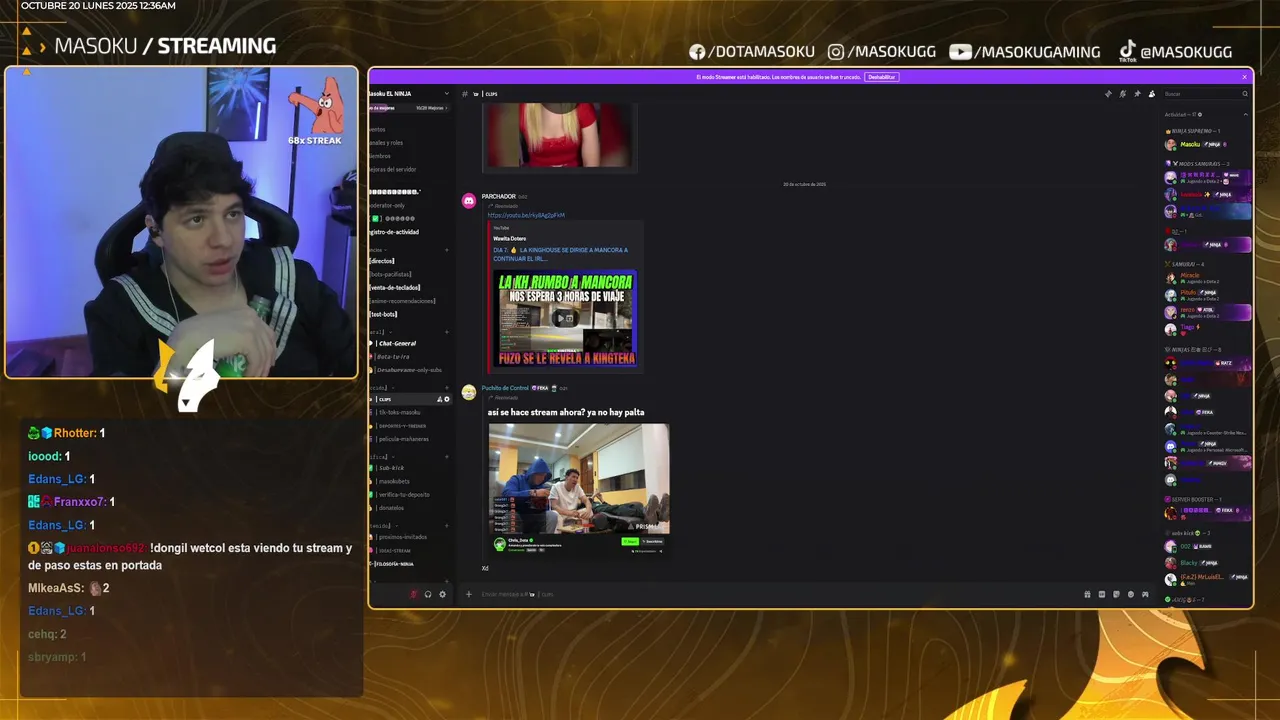Screen dimensions: 1280x720
Task: Select member Masoku in member list
Action: pos(1190,144)
